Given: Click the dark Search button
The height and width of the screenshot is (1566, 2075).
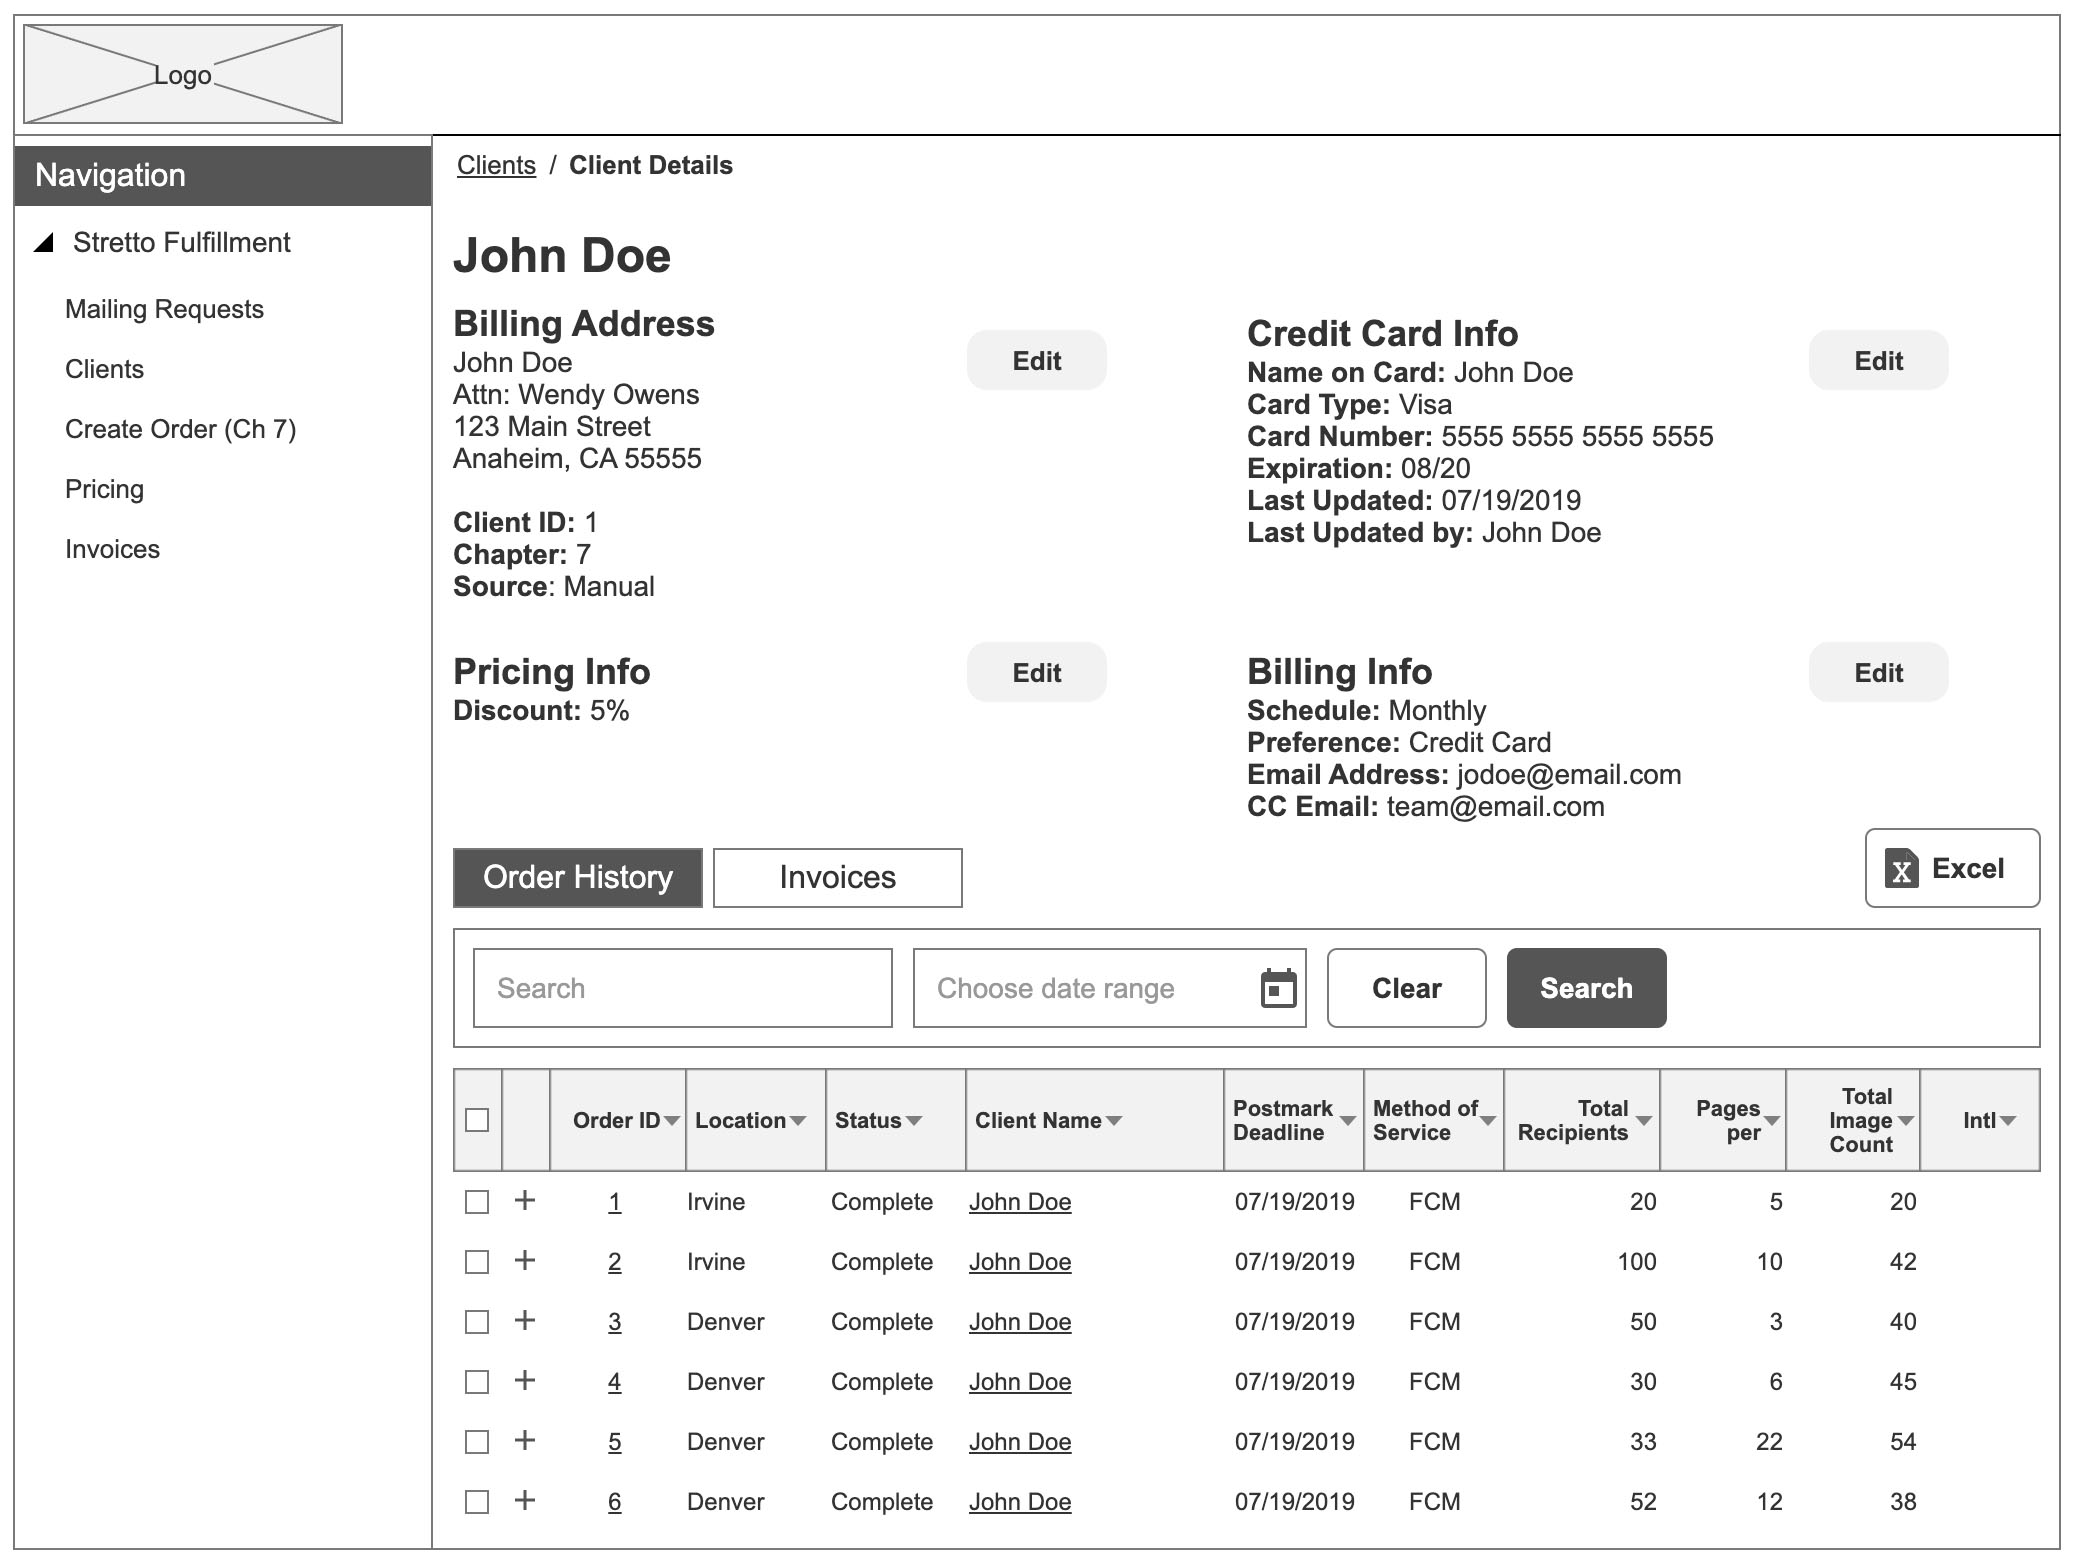Looking at the screenshot, I should [x=1587, y=988].
